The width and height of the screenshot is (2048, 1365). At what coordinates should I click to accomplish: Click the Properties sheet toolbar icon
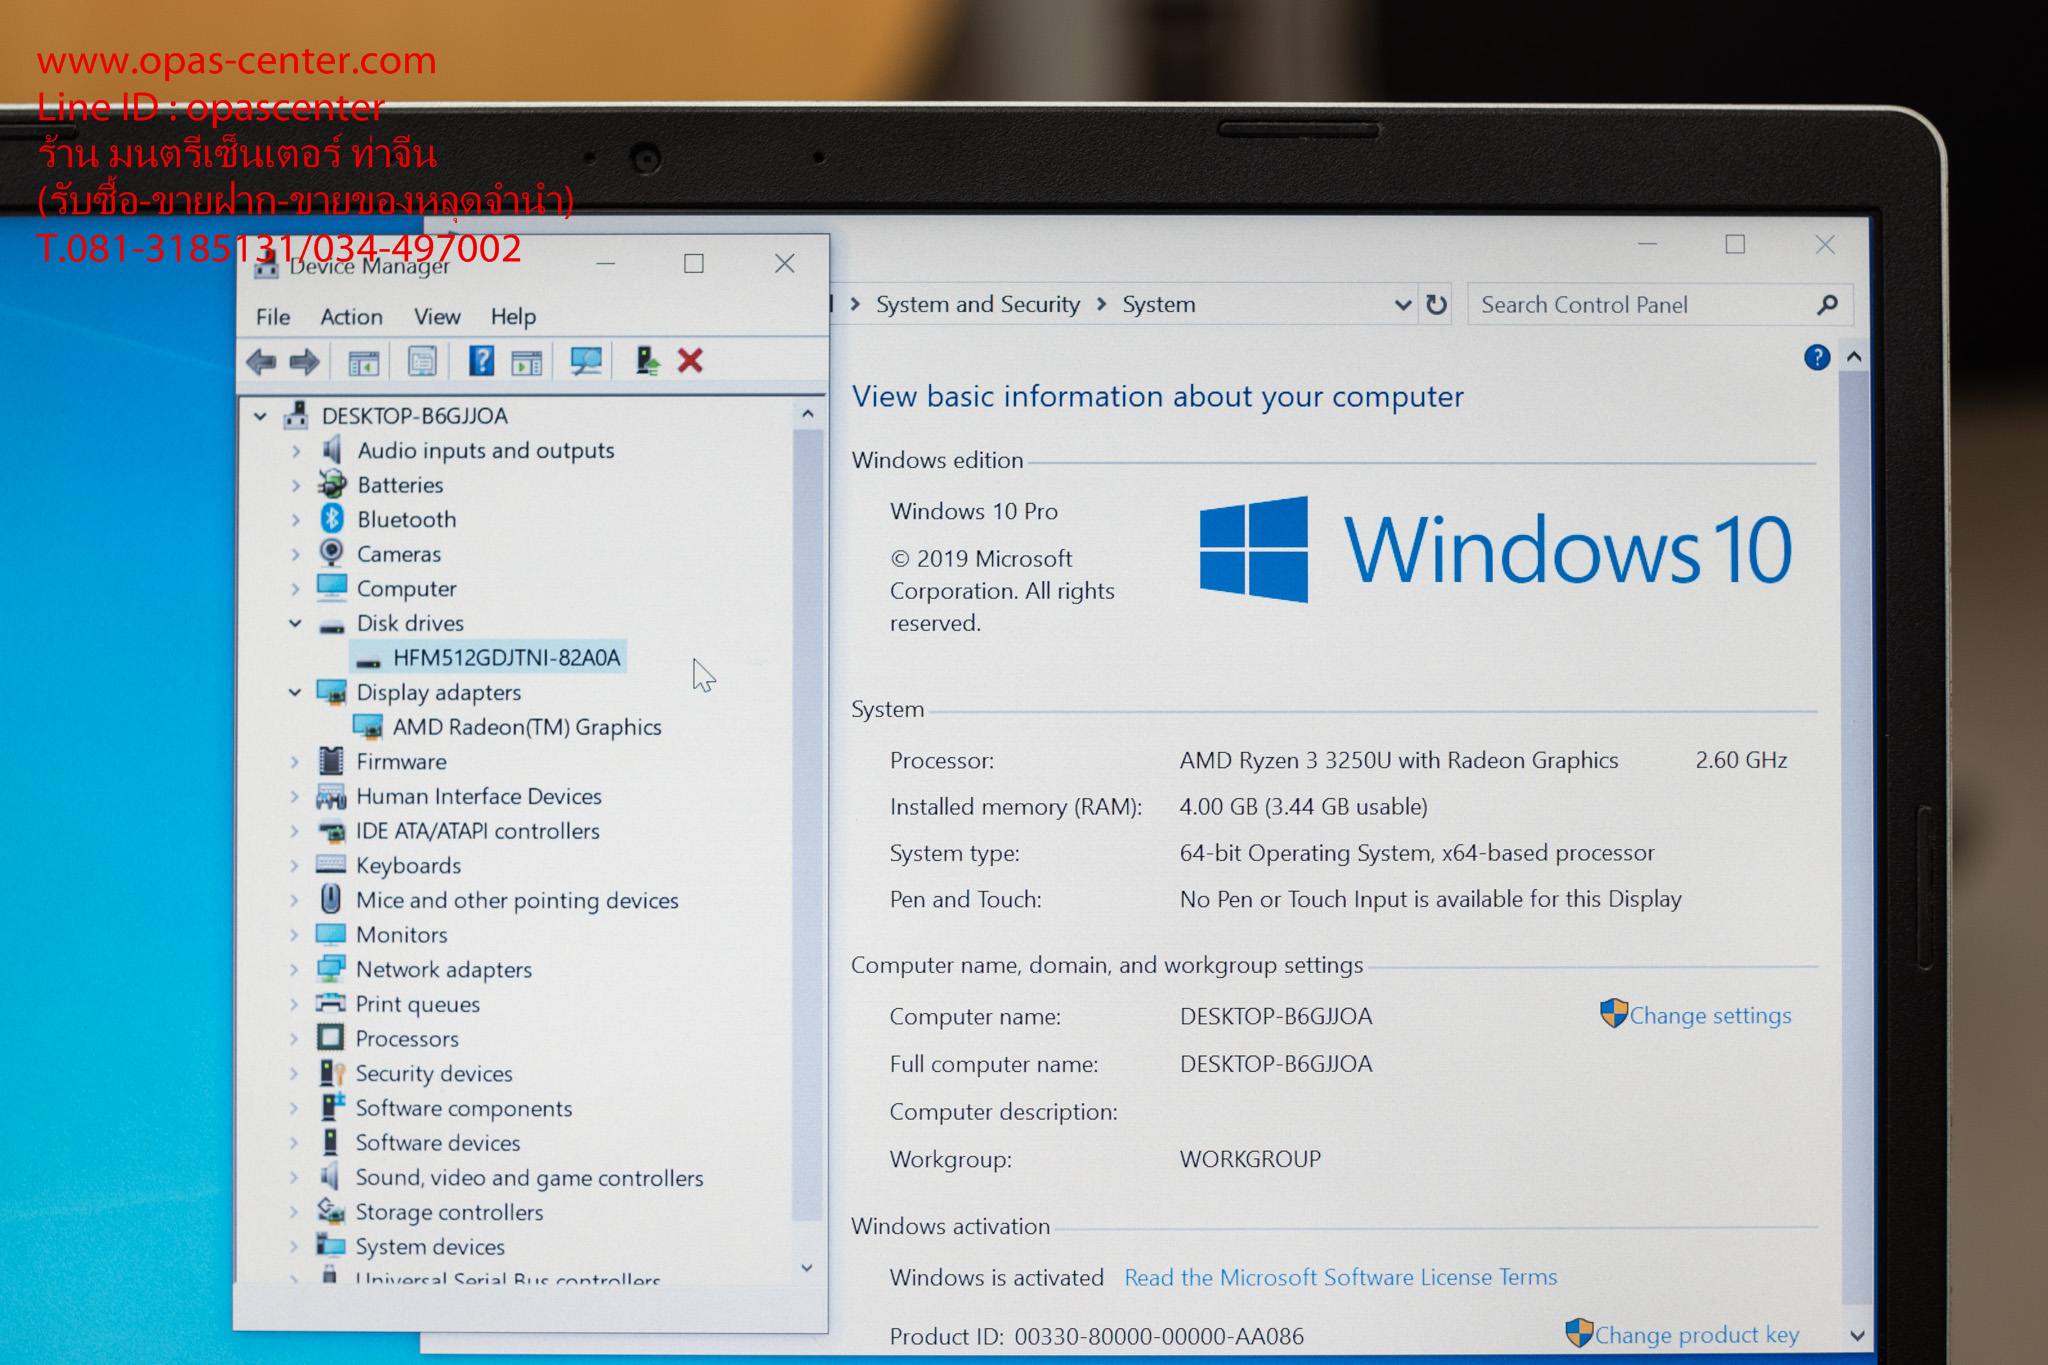tap(422, 361)
